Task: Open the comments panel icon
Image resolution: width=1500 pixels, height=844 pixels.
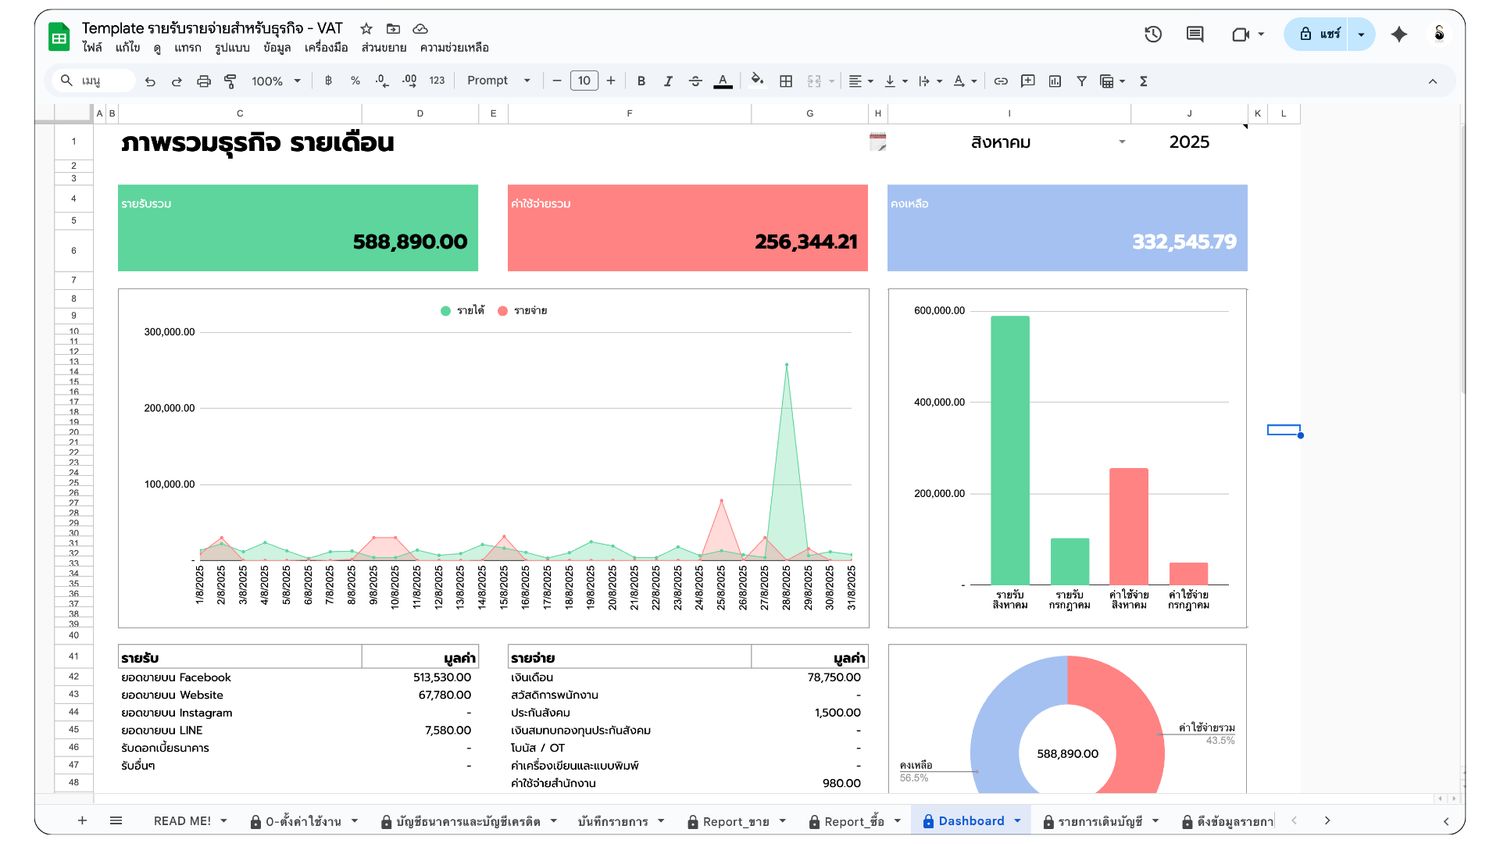Action: click(1194, 34)
